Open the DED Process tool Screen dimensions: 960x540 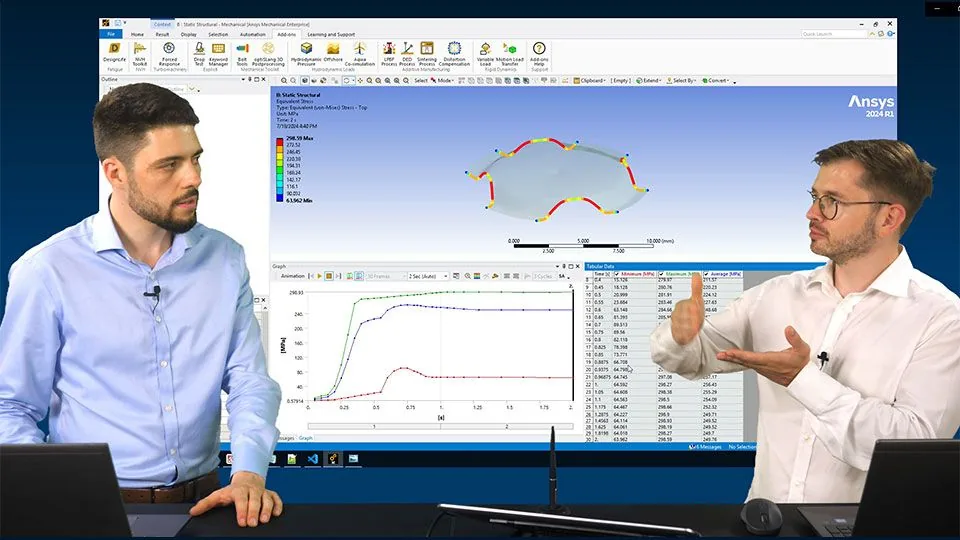pos(407,53)
